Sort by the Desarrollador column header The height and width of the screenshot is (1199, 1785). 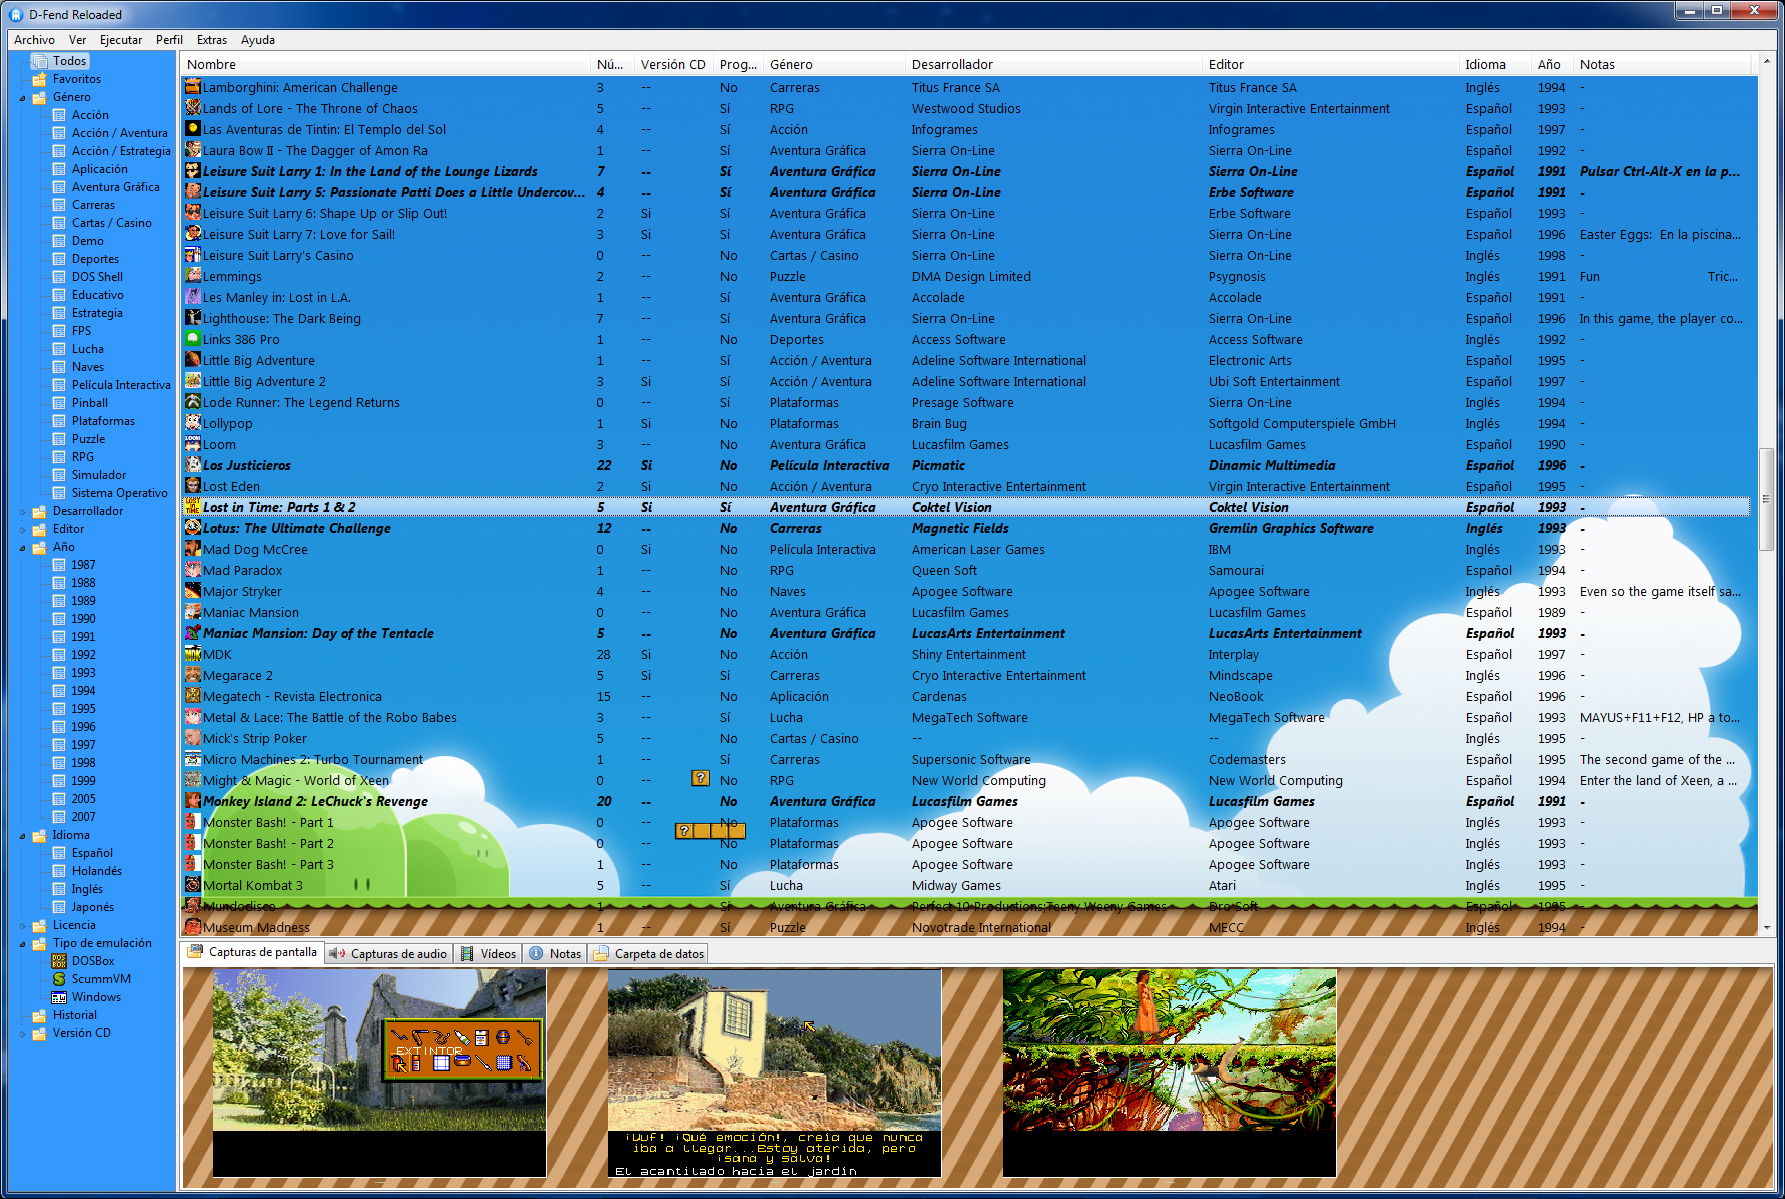(1054, 64)
